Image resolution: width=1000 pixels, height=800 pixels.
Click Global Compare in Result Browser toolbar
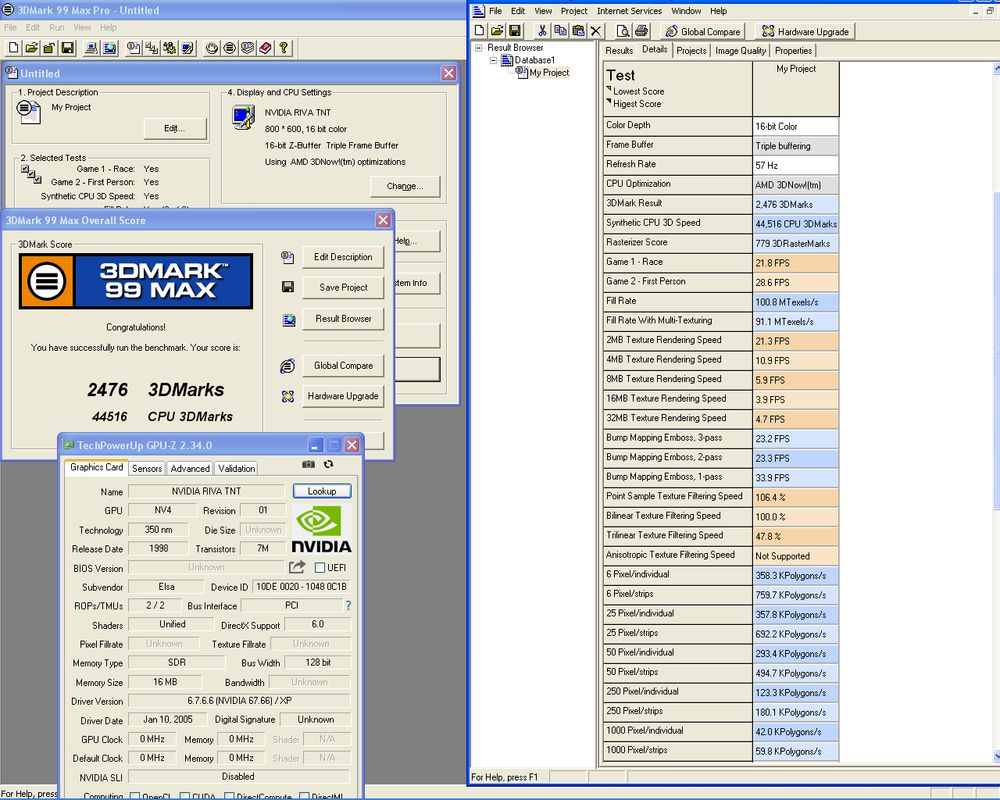(703, 31)
